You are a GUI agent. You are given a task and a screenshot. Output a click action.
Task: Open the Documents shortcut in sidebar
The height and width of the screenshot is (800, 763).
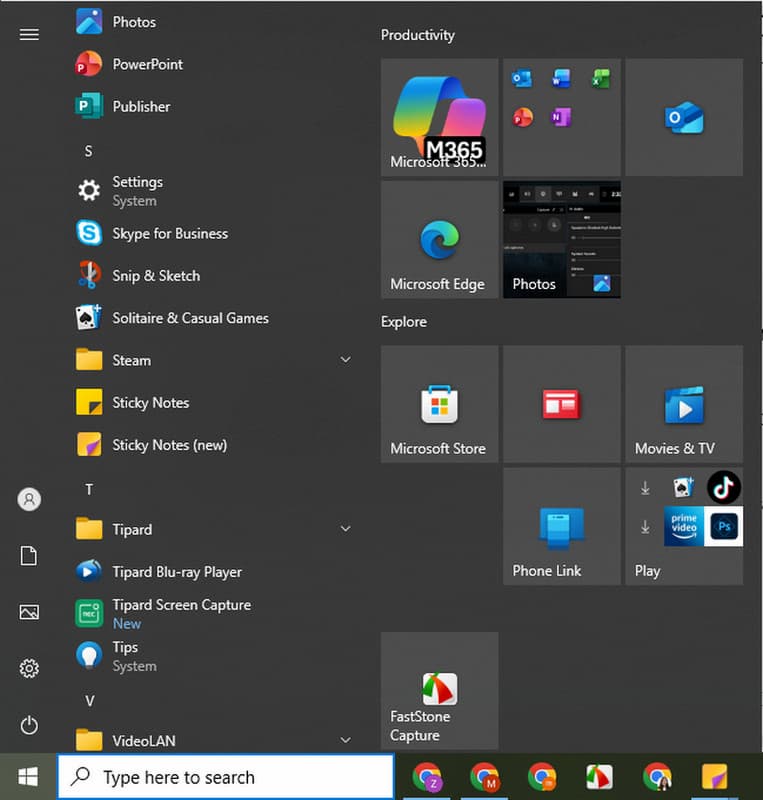point(29,556)
